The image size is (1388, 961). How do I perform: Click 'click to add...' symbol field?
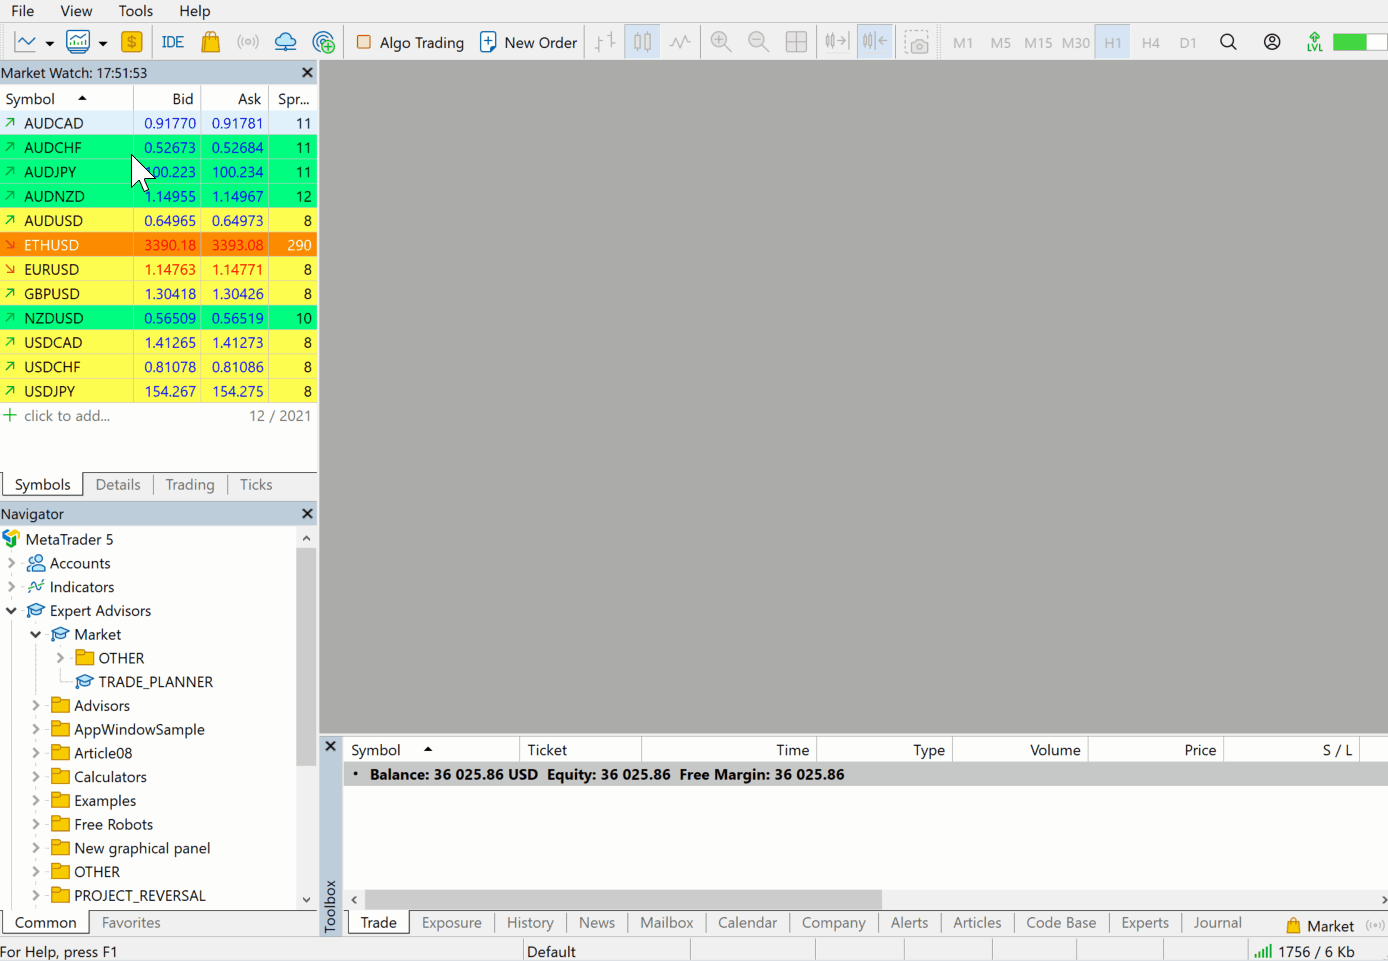pos(67,416)
